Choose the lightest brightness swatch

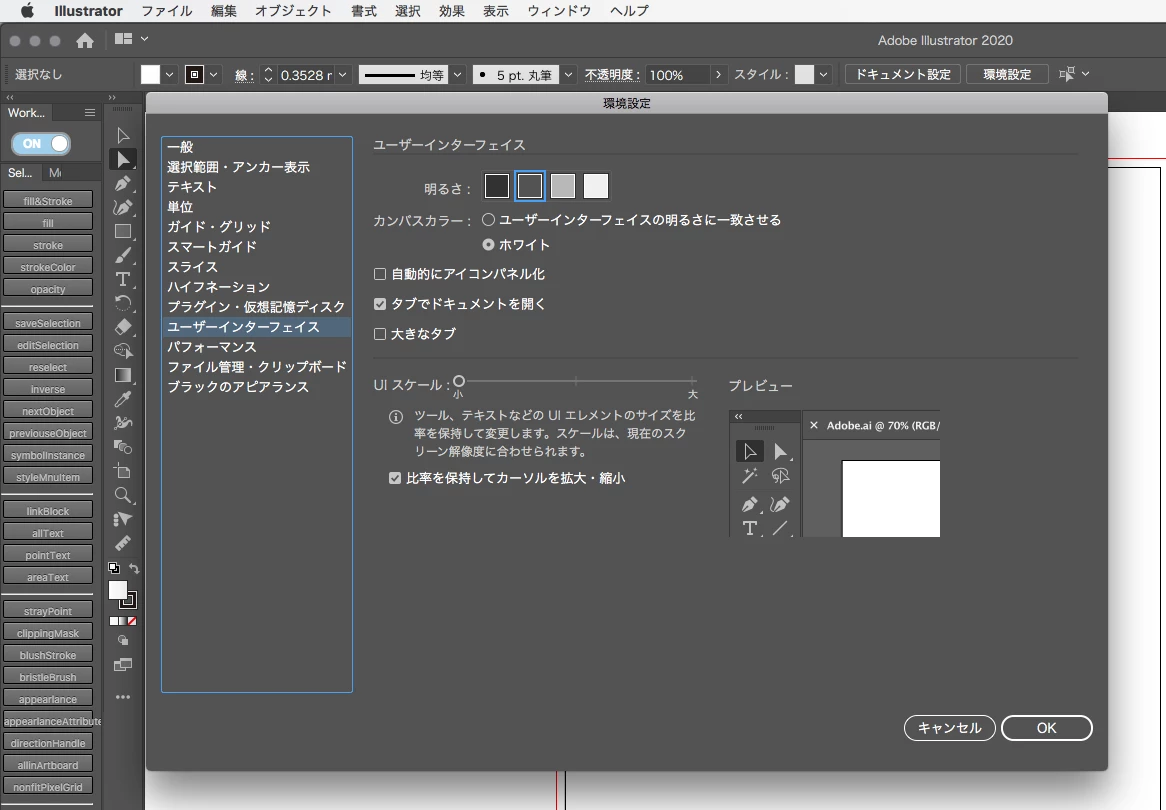(x=596, y=186)
